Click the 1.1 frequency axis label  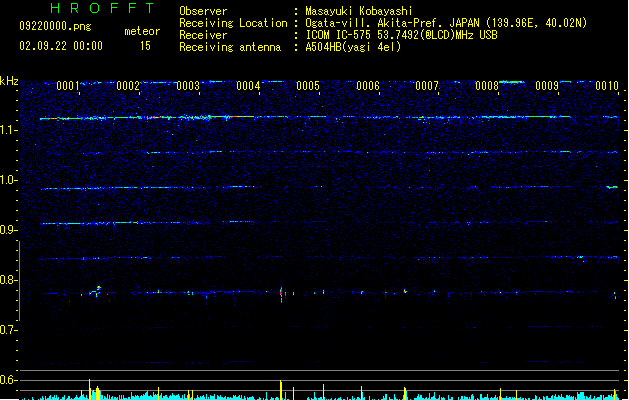[9, 130]
